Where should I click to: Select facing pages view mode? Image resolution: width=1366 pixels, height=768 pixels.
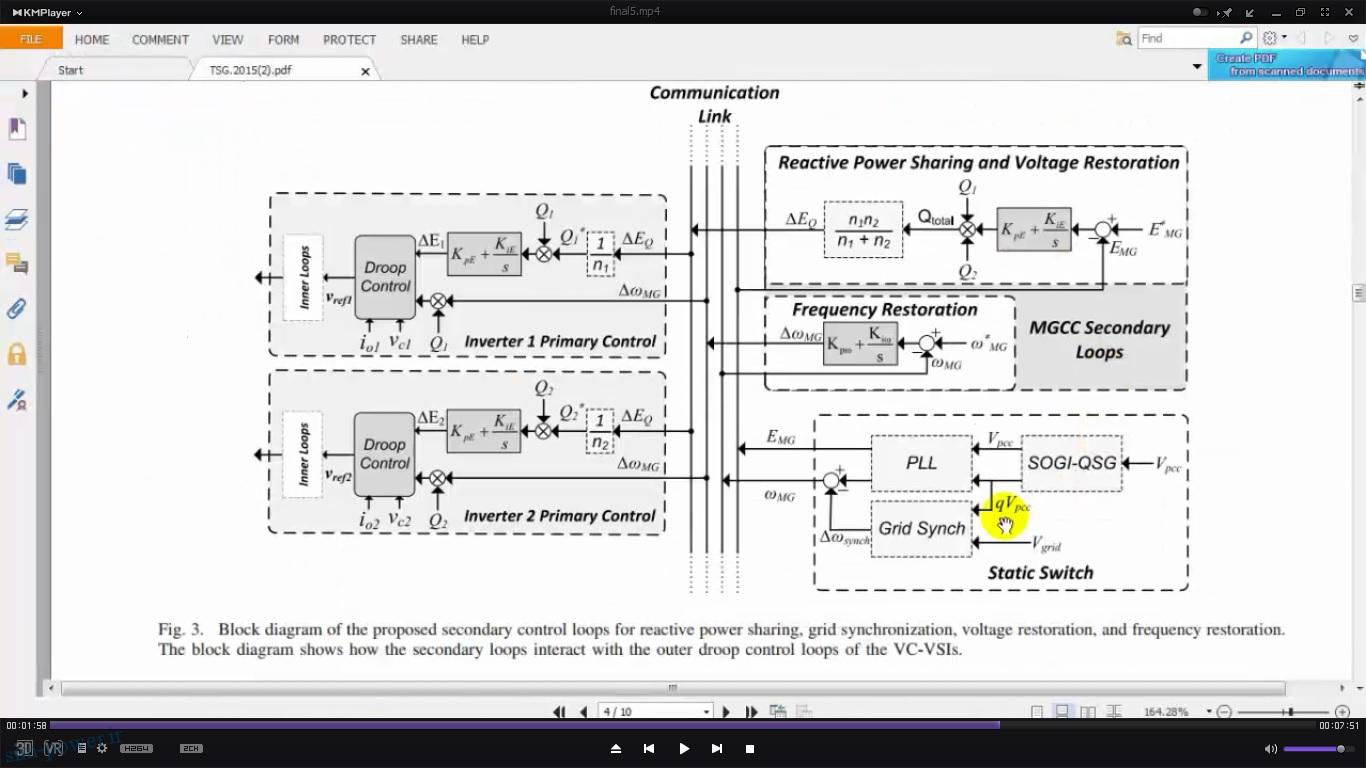pyautogui.click(x=1088, y=712)
